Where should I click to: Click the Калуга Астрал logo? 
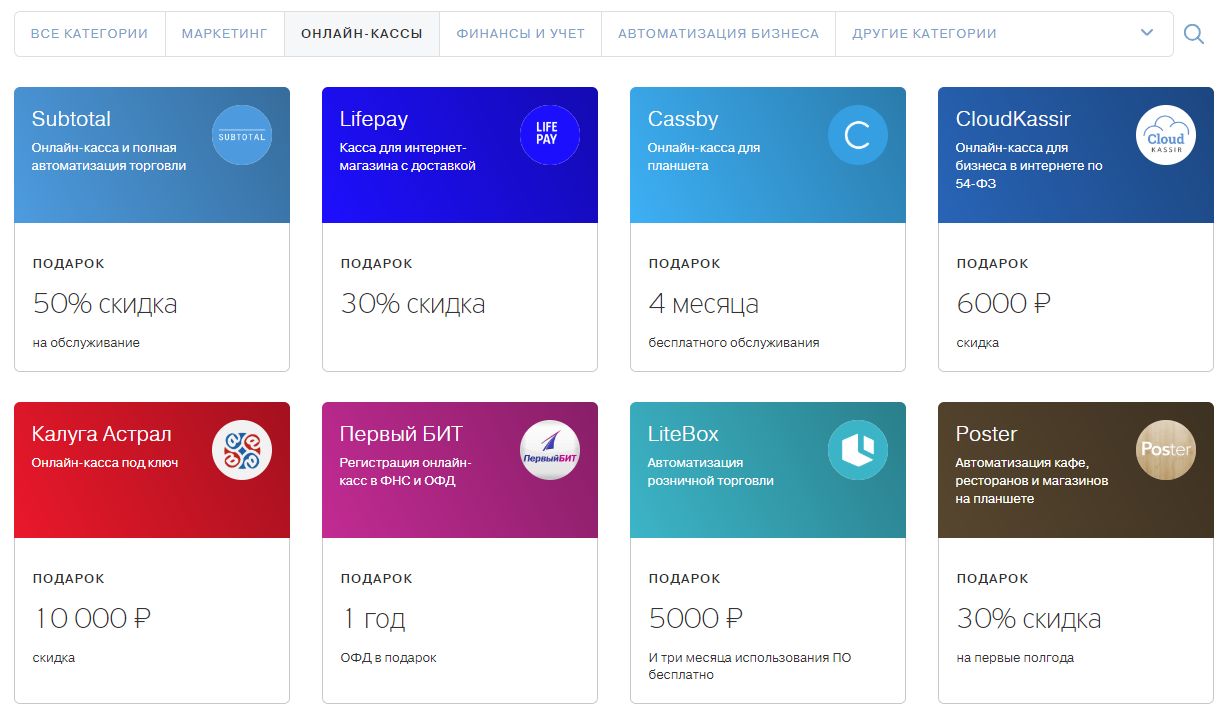tap(242, 450)
